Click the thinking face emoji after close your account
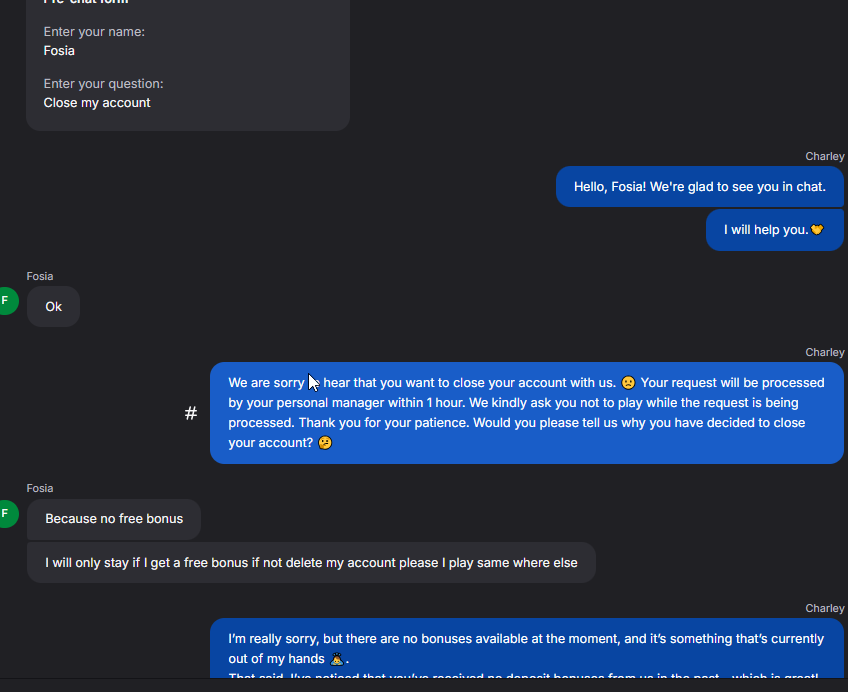848x692 pixels. [324, 443]
